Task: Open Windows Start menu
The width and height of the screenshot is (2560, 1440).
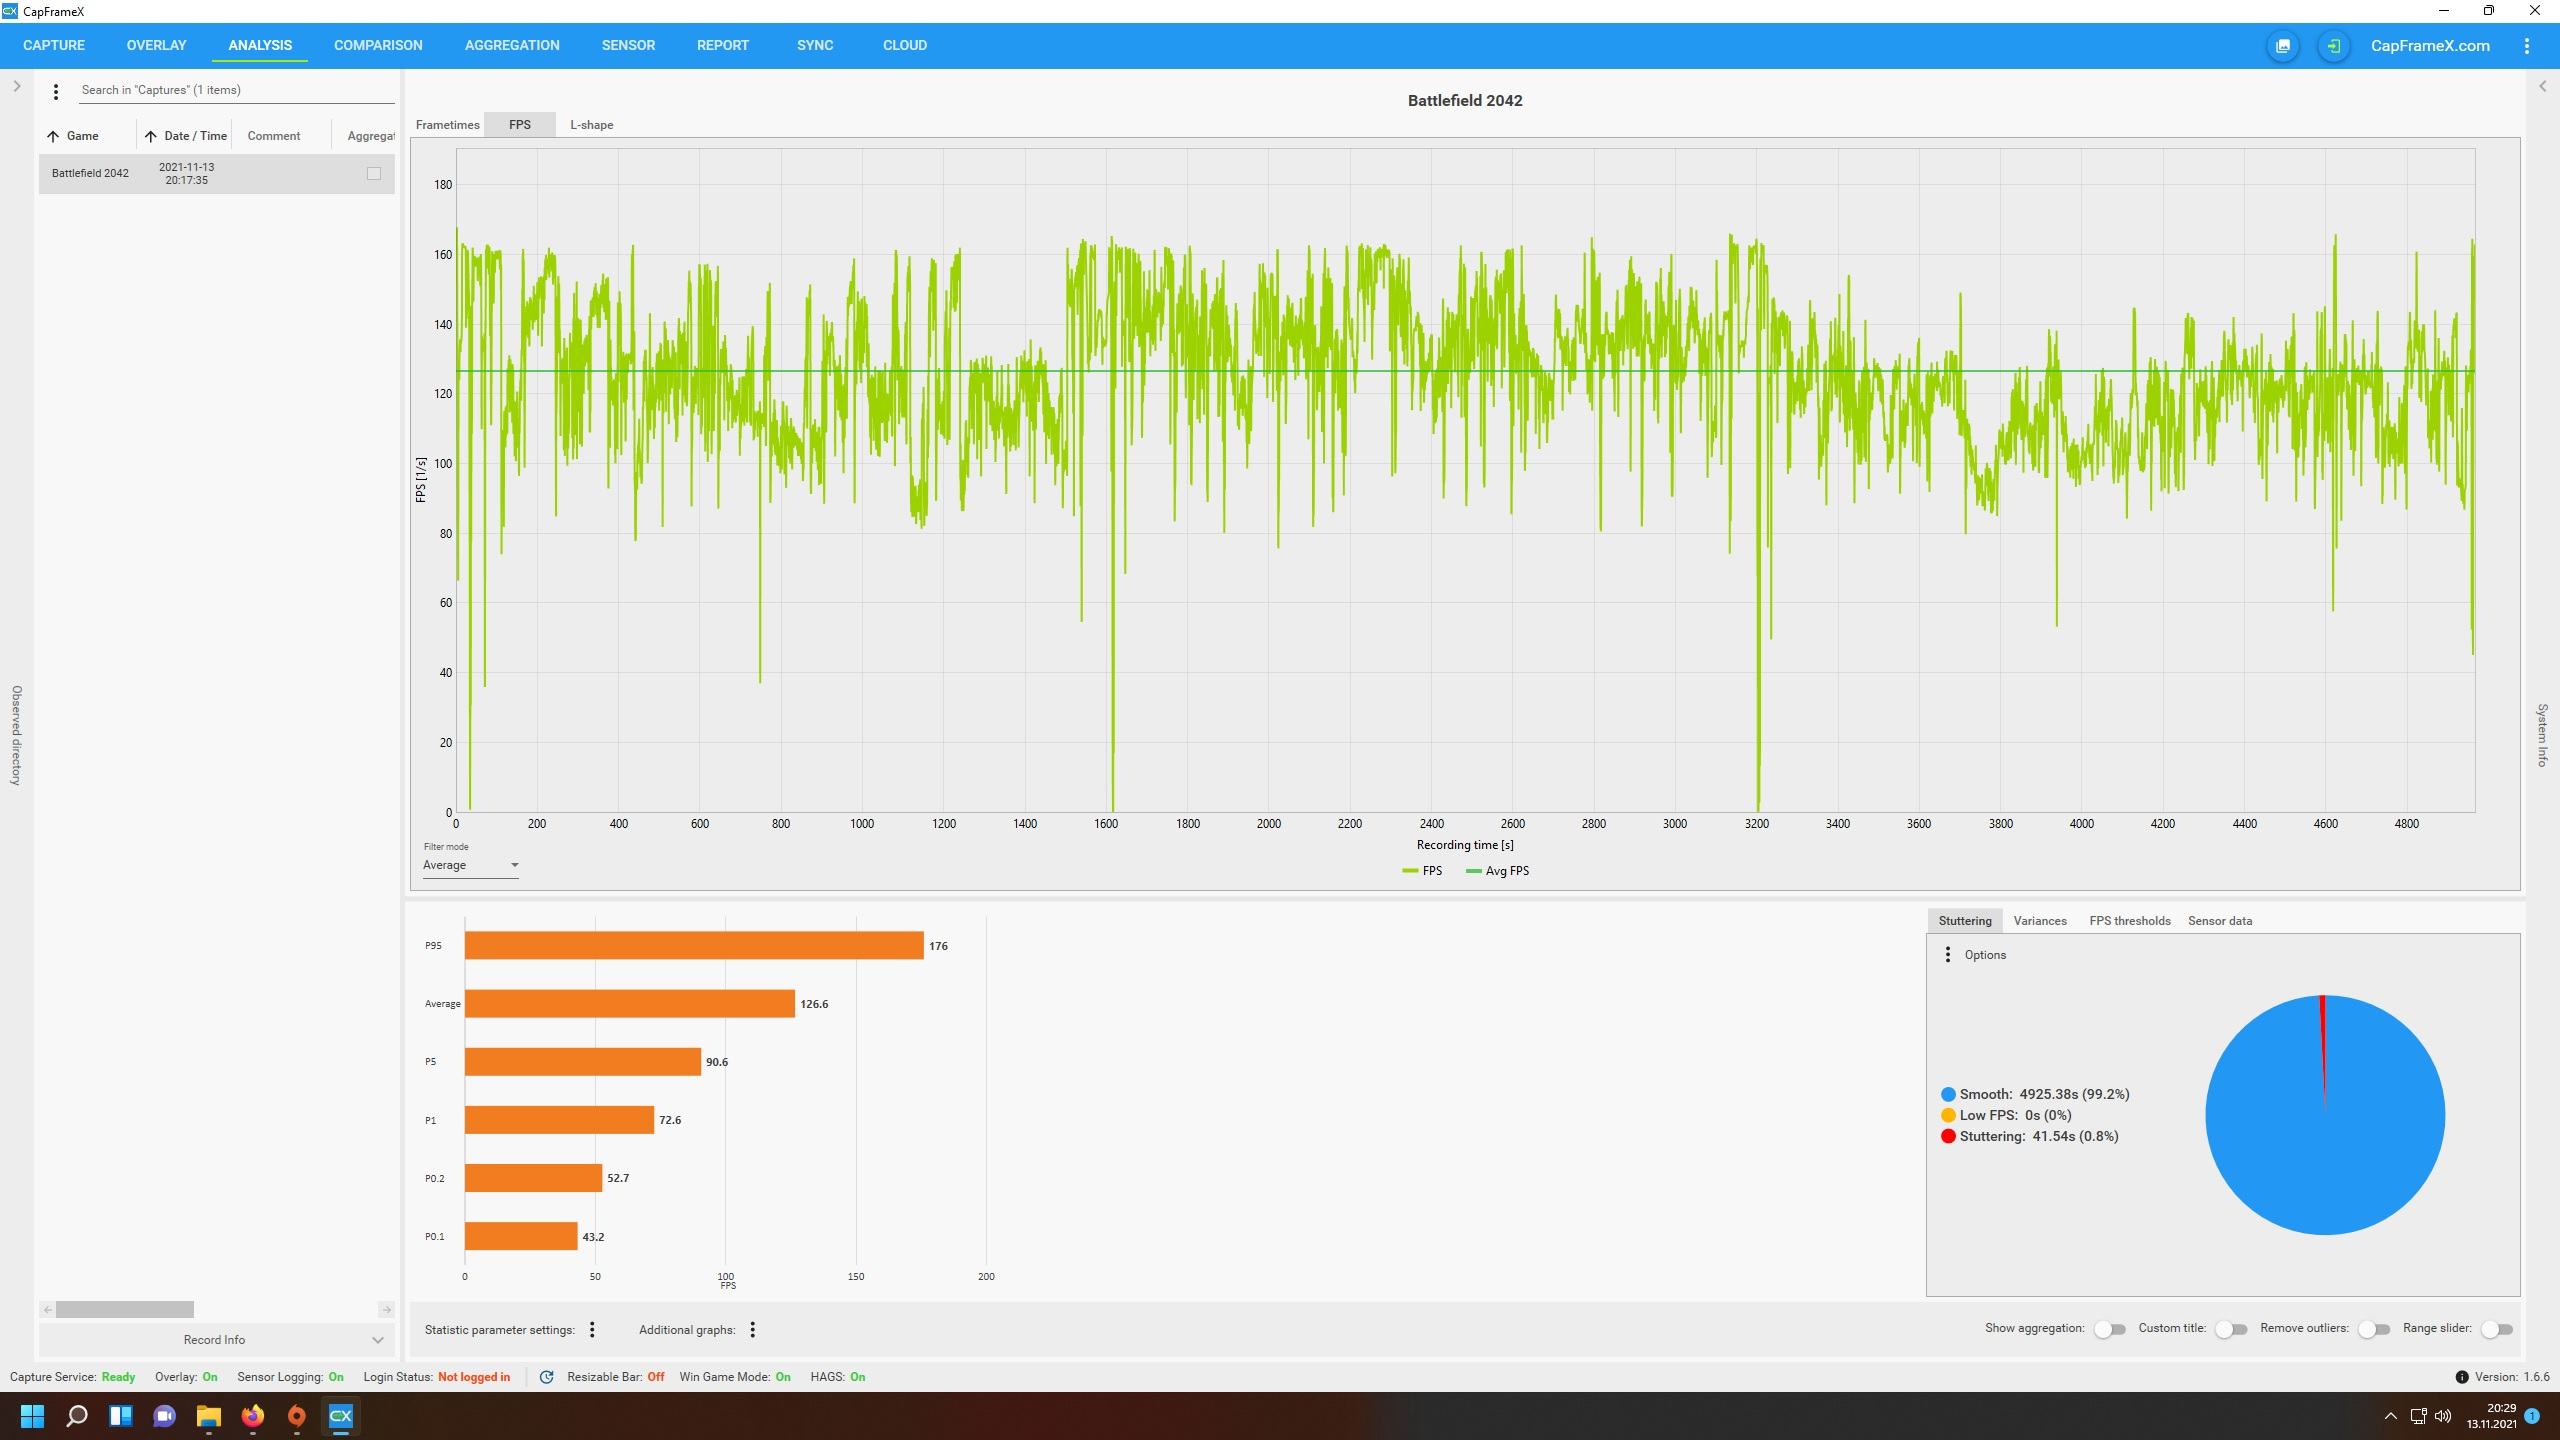Action: coord(33,1416)
